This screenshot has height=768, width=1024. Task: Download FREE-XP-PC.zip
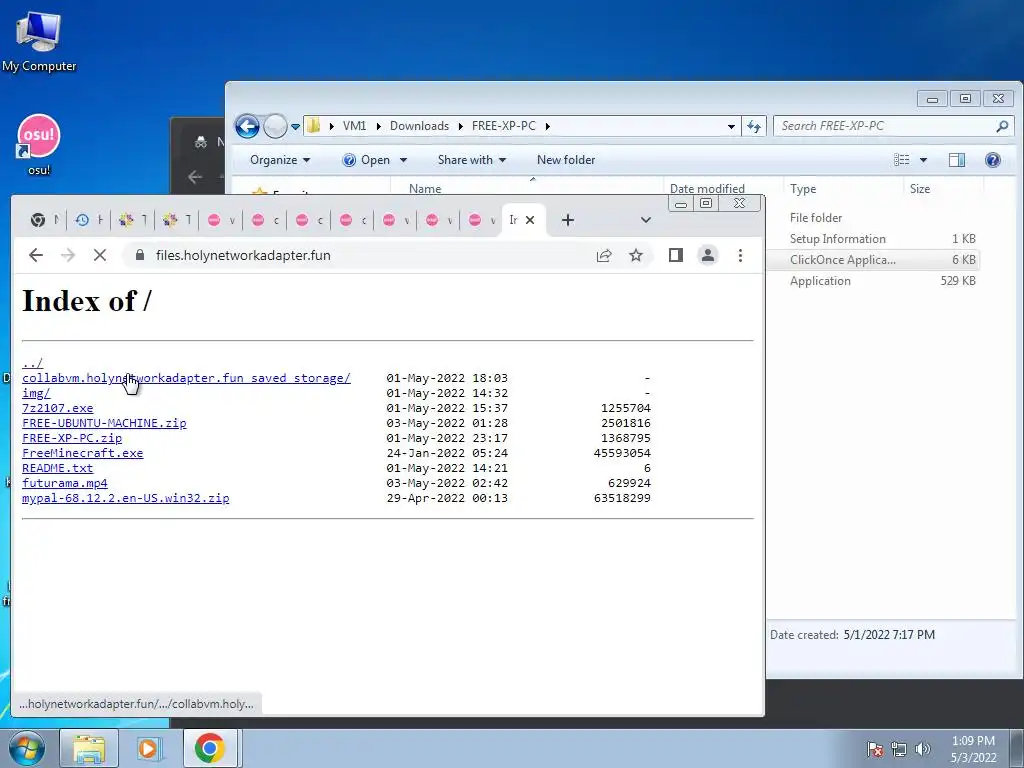pyautogui.click(x=72, y=438)
